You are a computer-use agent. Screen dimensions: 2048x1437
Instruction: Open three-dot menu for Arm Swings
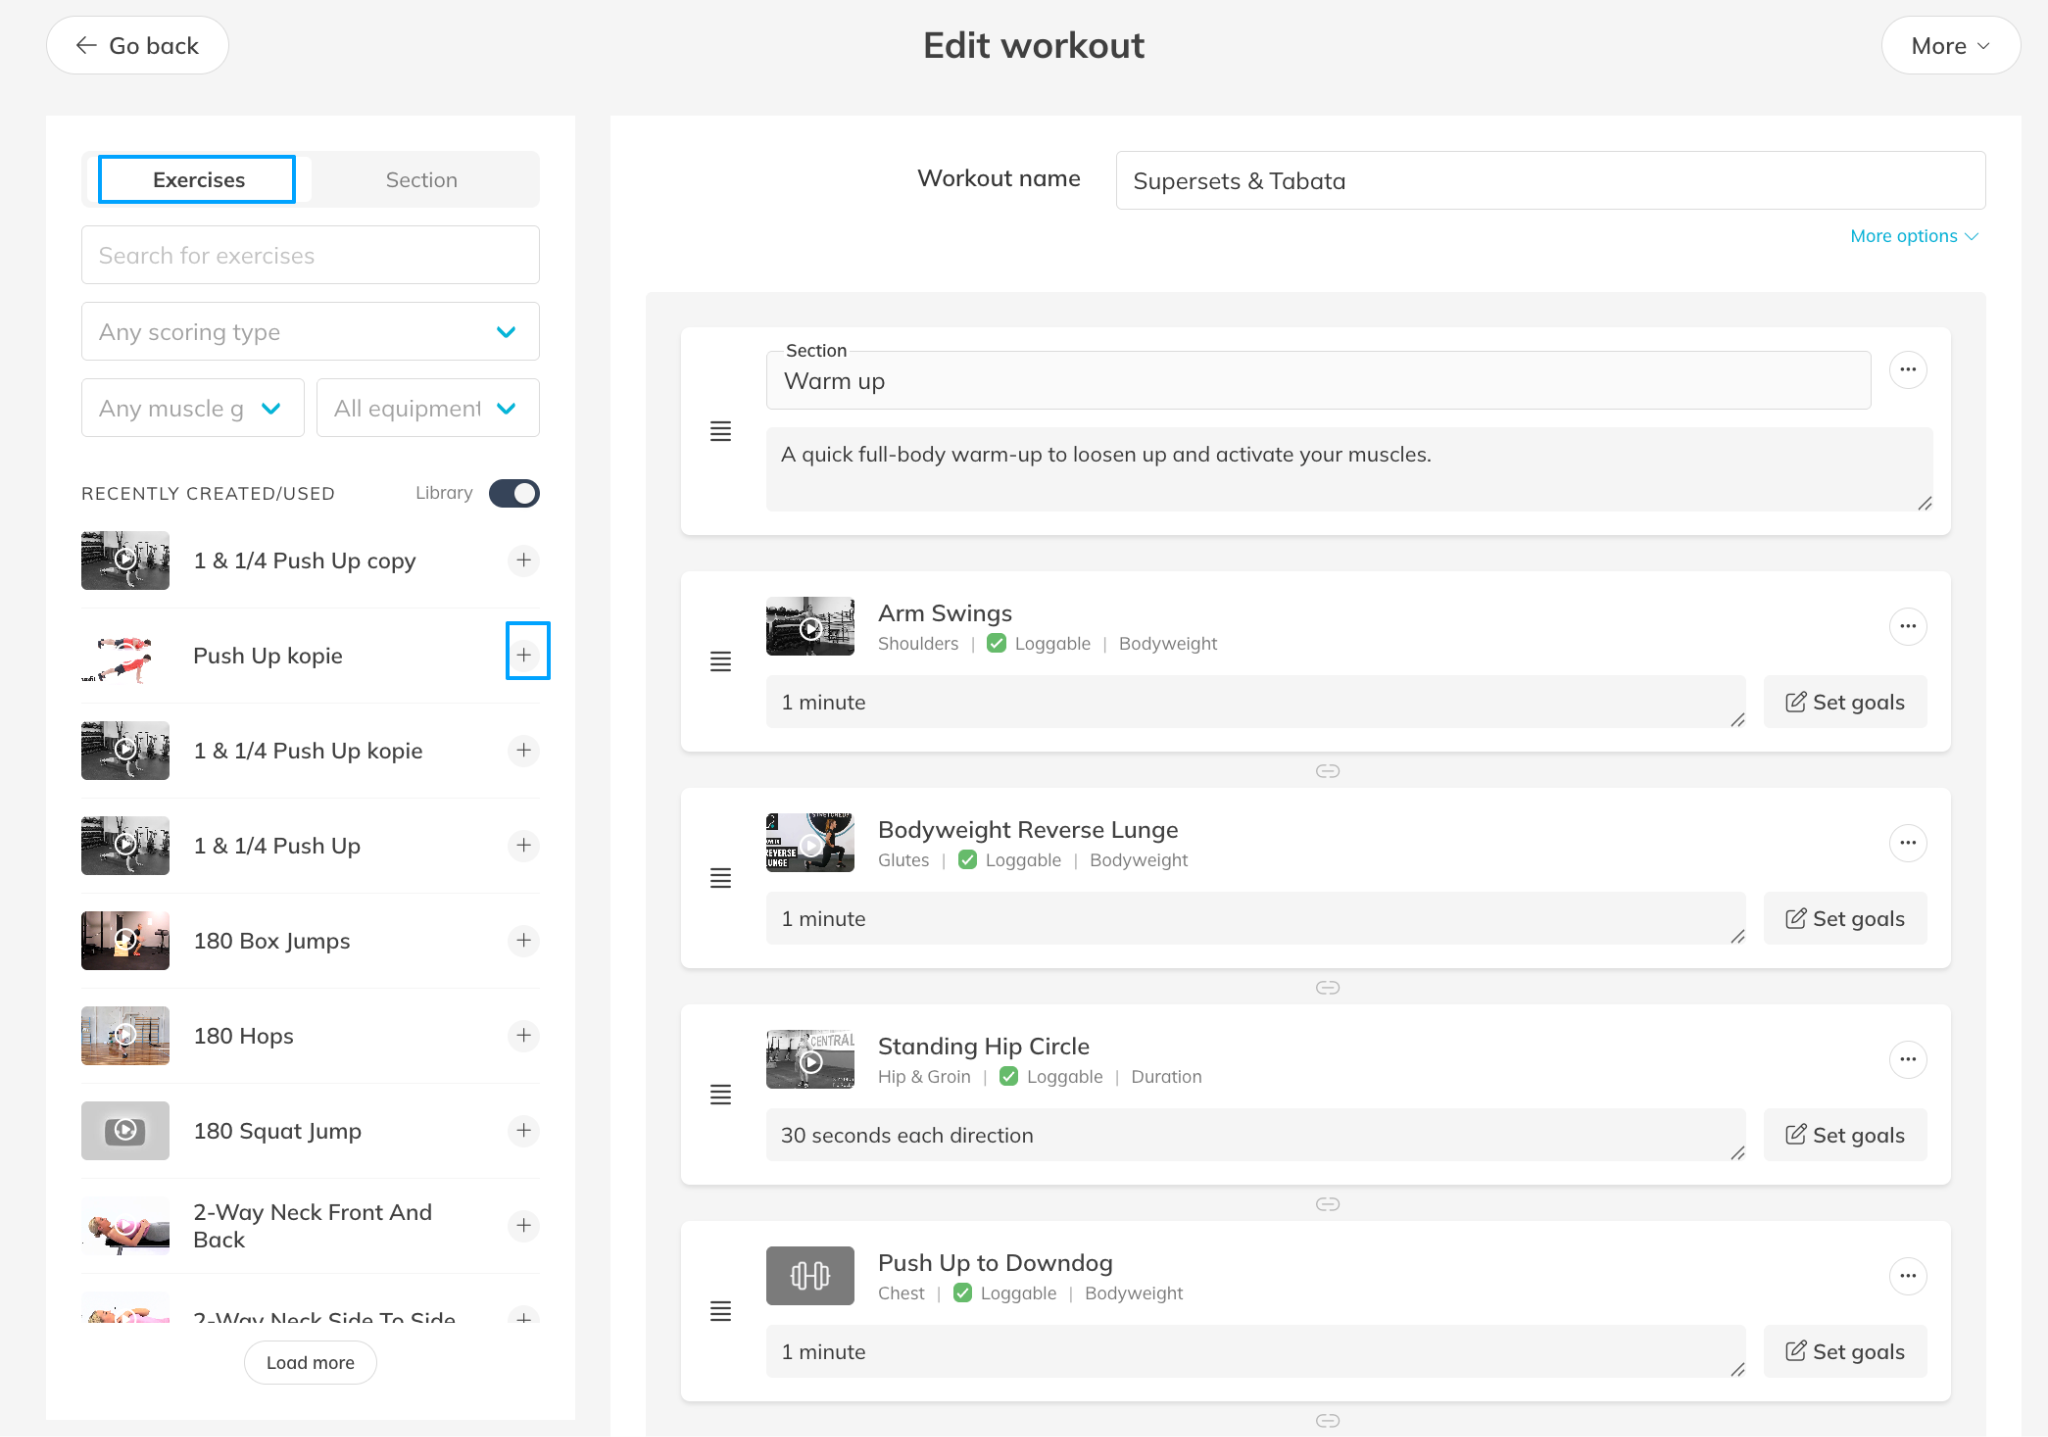(1907, 627)
